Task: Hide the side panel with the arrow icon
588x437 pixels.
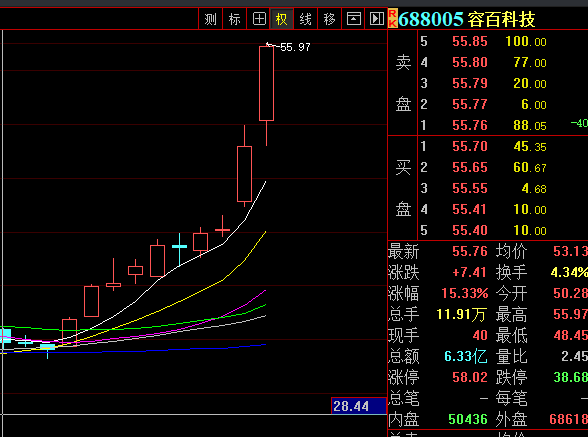Action: pos(376,19)
